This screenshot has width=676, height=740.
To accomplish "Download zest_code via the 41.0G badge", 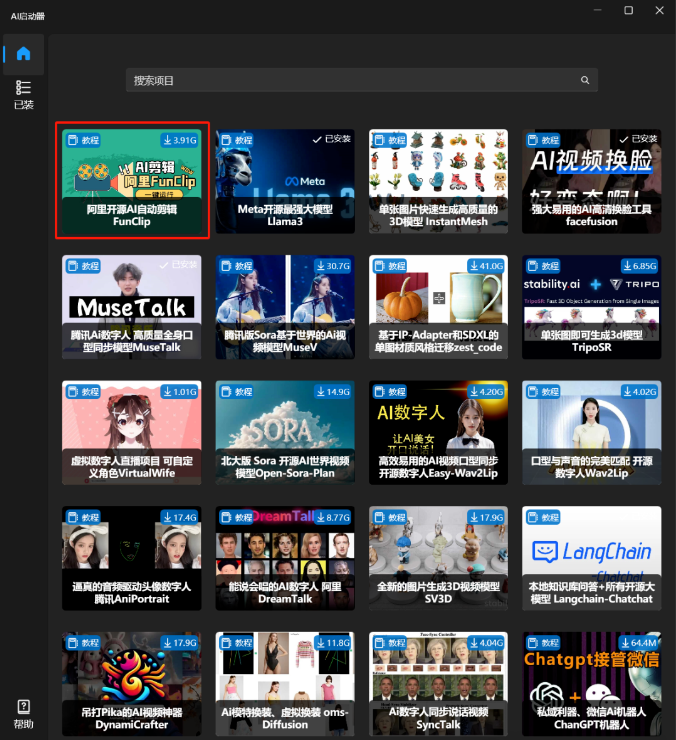I will coord(486,266).
